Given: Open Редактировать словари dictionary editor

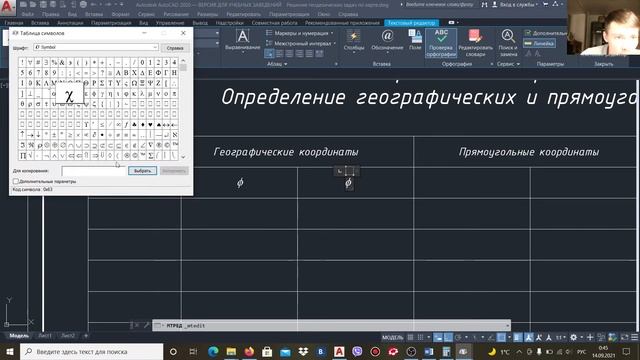Looking at the screenshot, I should pos(475,43).
